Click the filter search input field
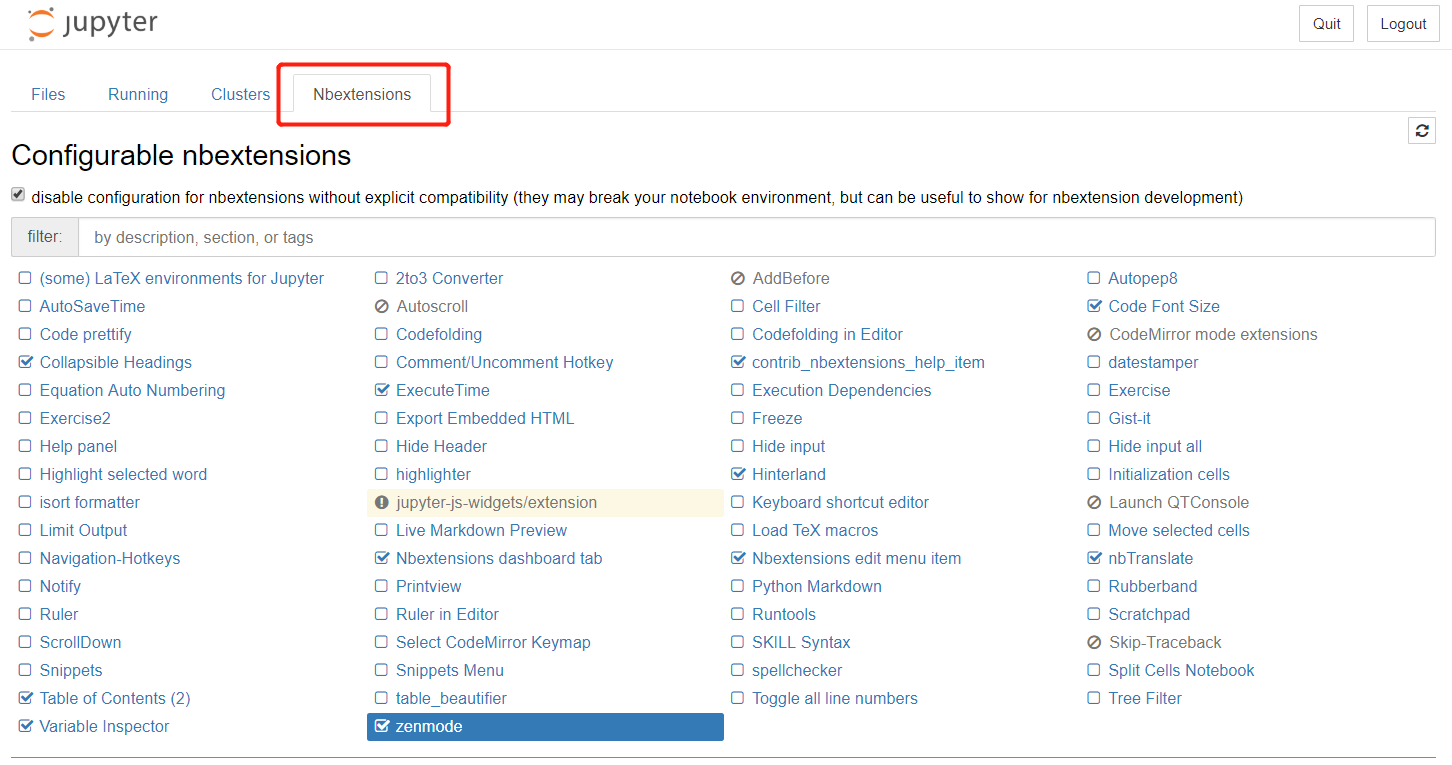Image resolution: width=1452 pixels, height=765 pixels. pyautogui.click(x=757, y=238)
